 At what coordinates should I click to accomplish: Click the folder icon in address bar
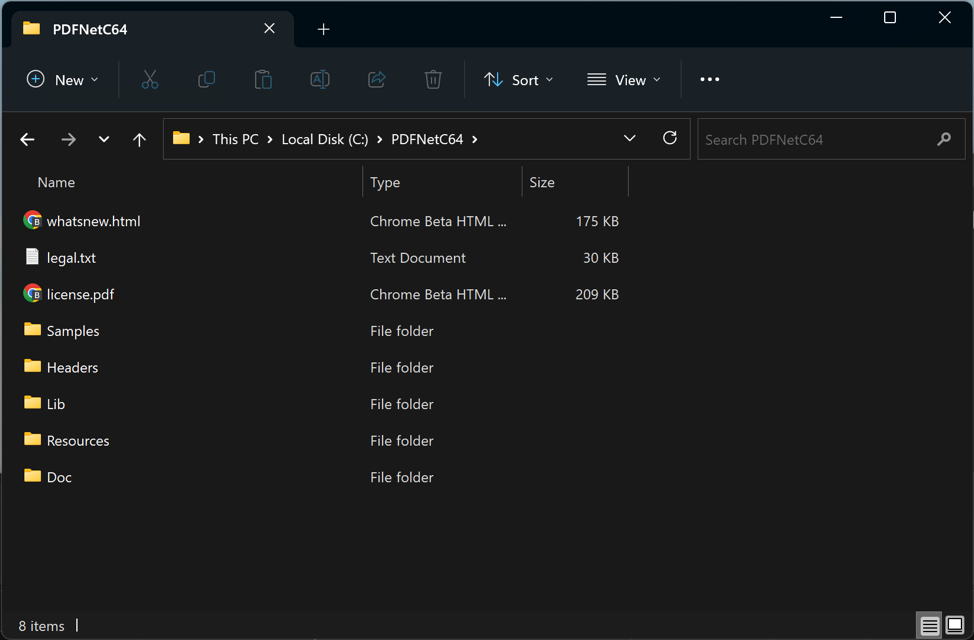[x=181, y=138]
